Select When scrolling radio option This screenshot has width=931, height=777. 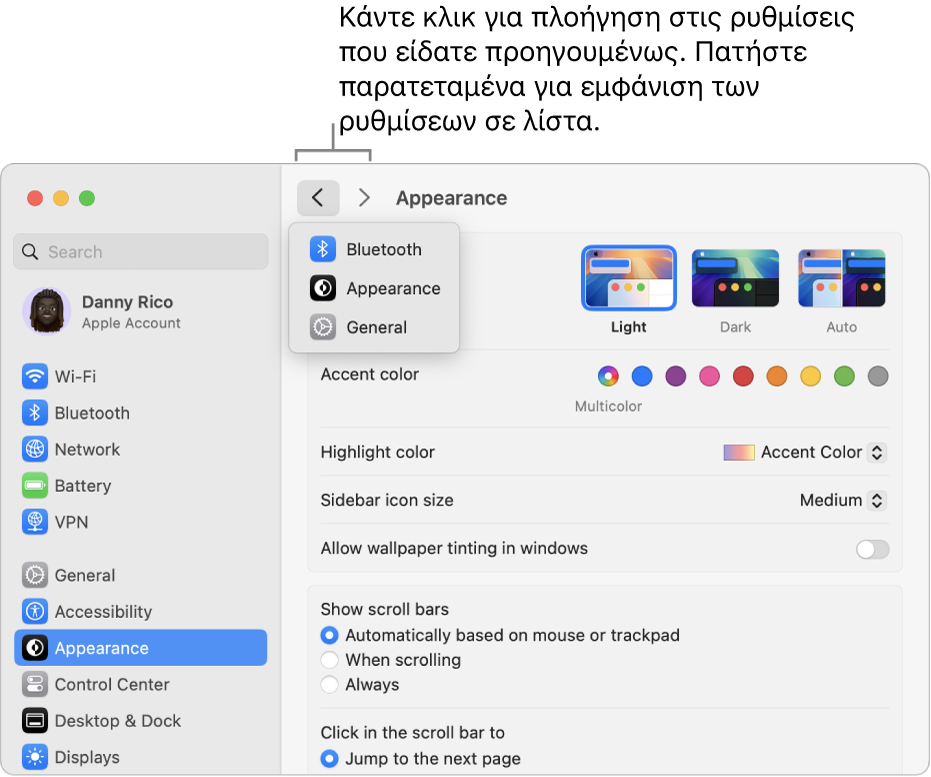[x=329, y=660]
